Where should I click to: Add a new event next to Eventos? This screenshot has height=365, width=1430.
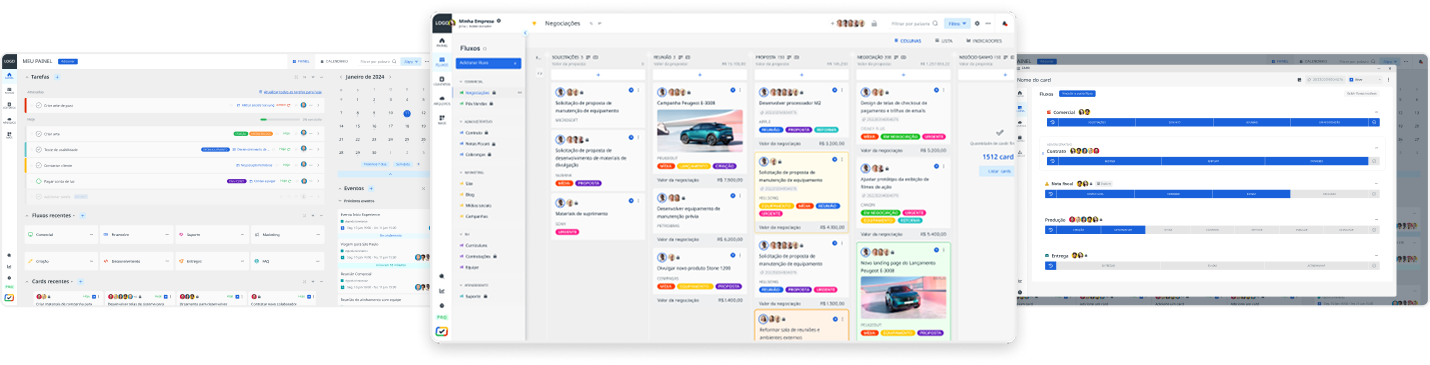click(371, 188)
